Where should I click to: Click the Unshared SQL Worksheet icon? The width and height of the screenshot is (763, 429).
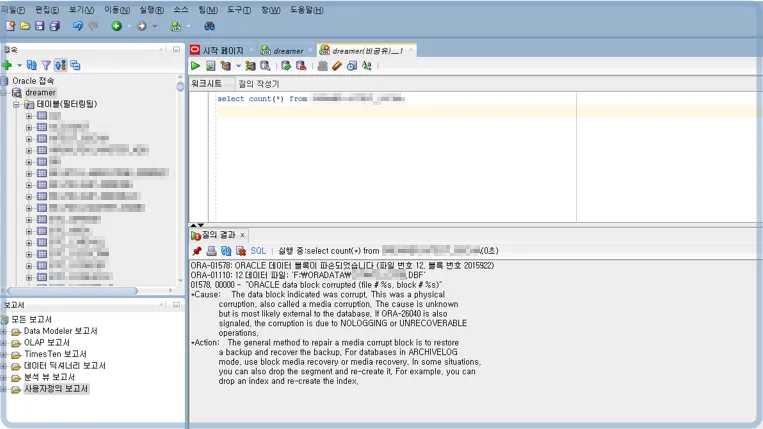322,66
